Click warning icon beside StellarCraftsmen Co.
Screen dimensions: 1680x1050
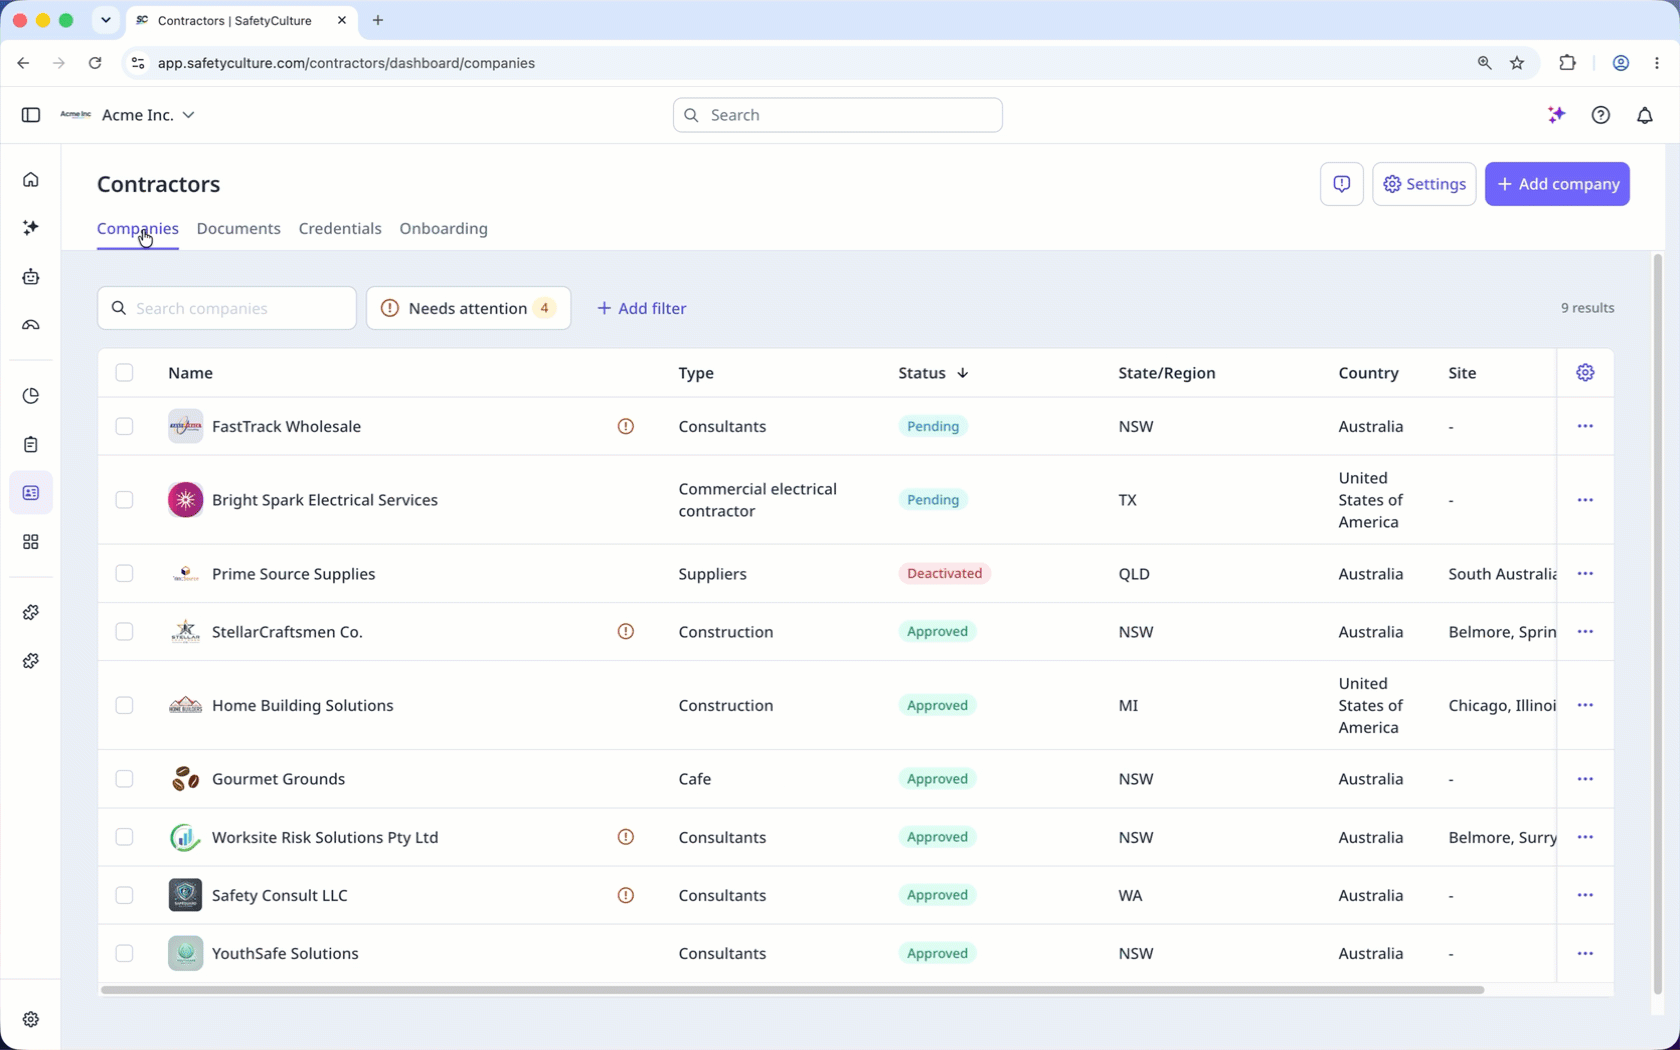[625, 632]
